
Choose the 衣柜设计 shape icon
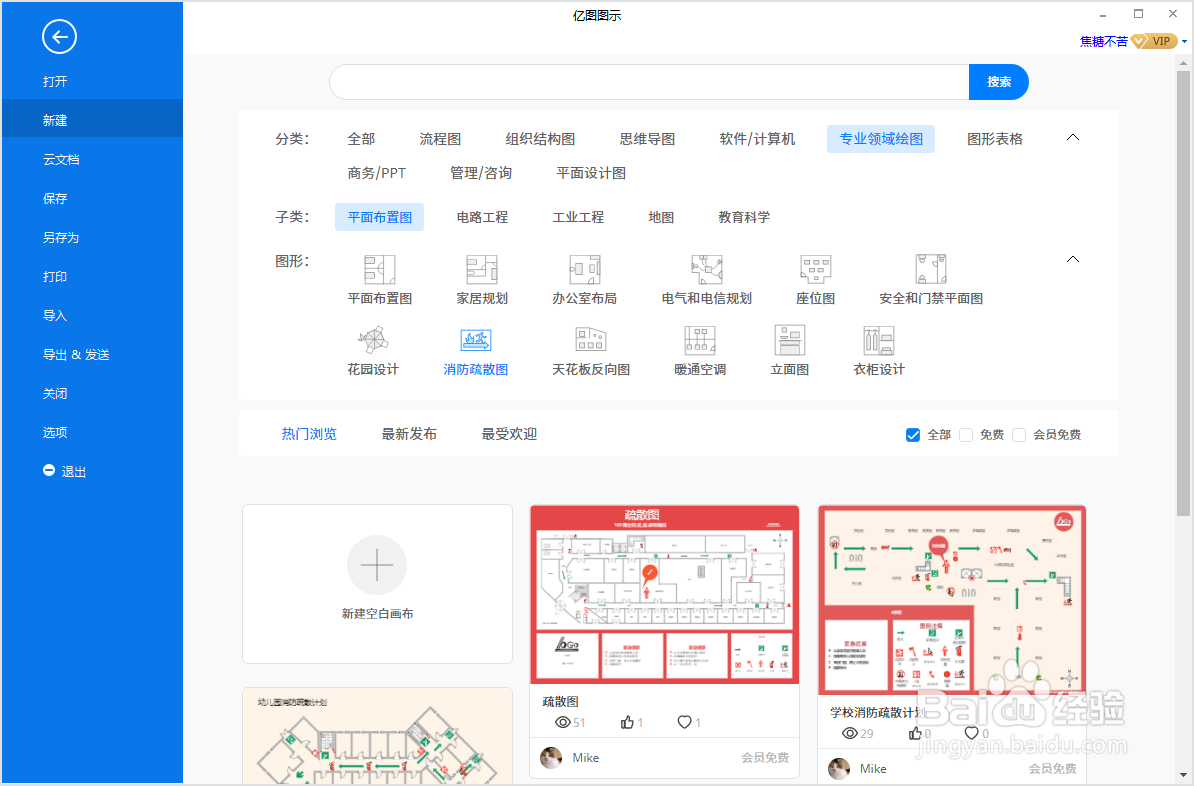[x=879, y=340]
